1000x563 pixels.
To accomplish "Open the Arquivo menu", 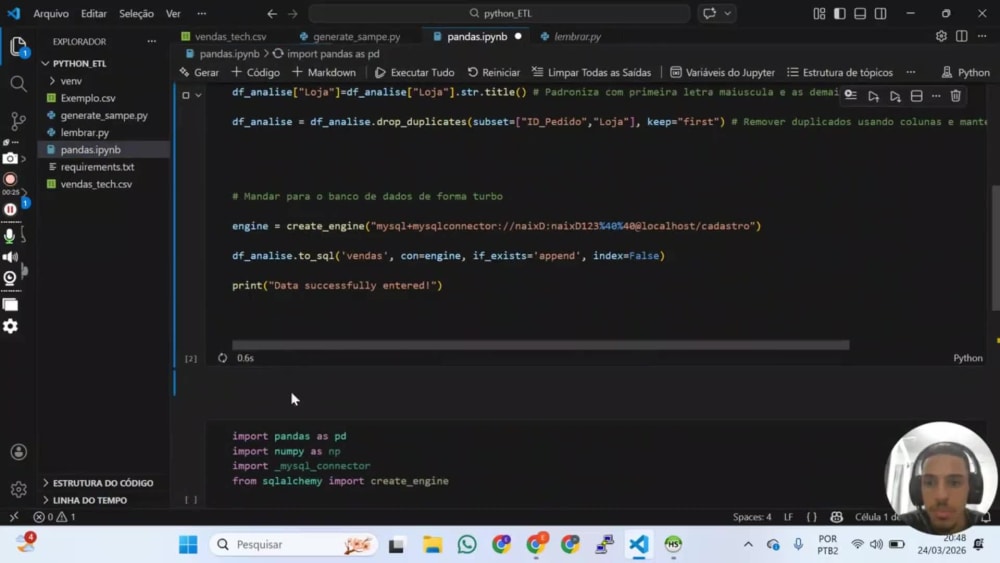I will [x=51, y=13].
